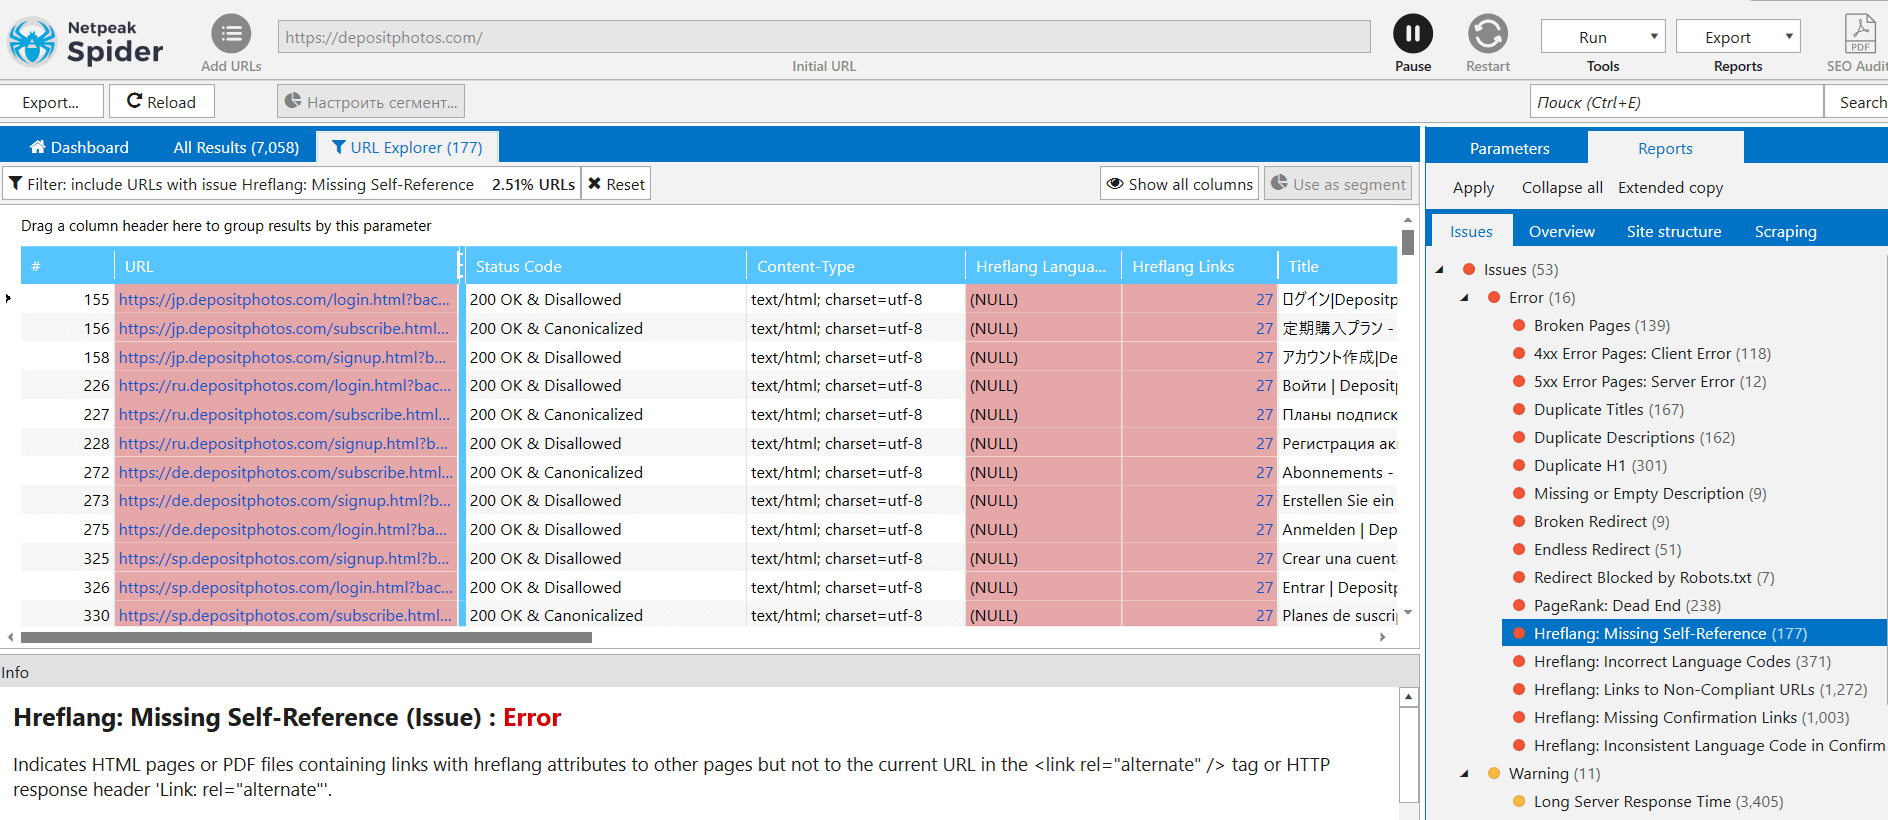1888x820 pixels.
Task: Focus the Поиск (Ctrl+E) search field
Action: pyautogui.click(x=1676, y=102)
